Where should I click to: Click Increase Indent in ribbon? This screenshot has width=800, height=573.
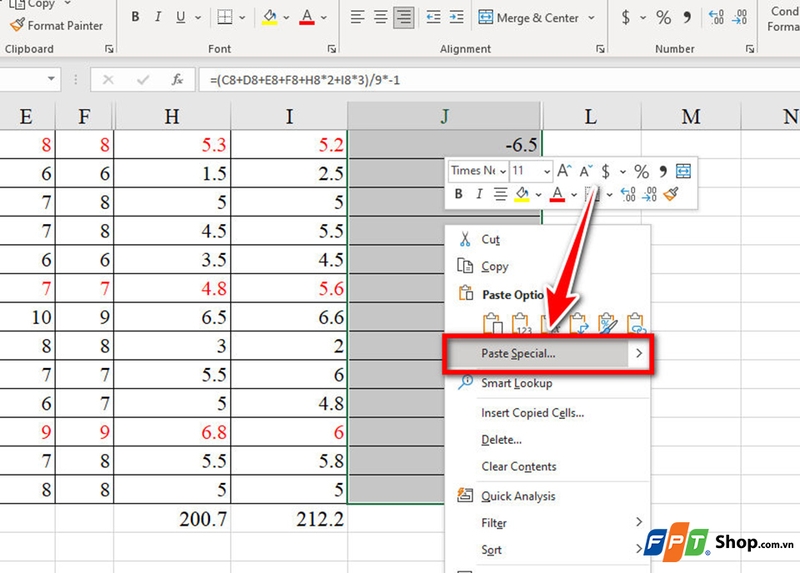click(457, 17)
